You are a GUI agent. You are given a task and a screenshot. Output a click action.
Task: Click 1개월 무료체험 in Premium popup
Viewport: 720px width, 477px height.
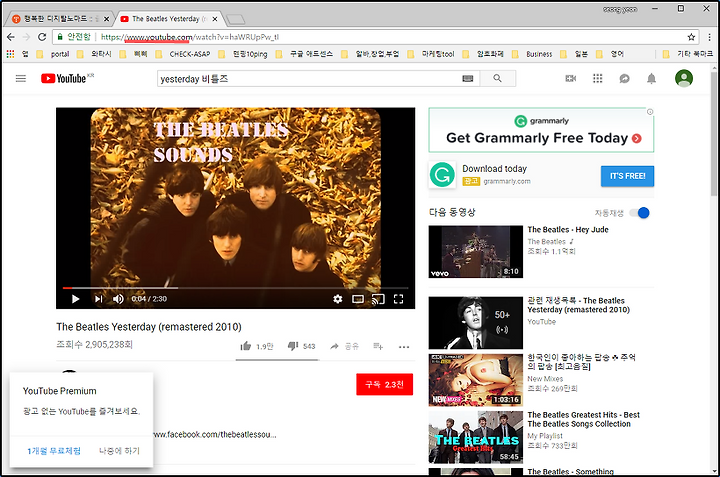[x=54, y=451]
